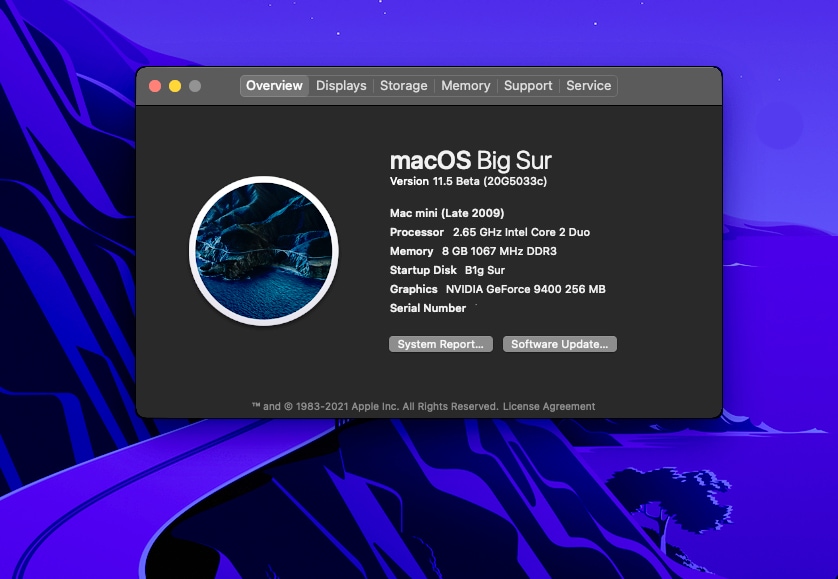Click graphics value NVIDIA GeForce 9400 256 MB

pos(525,289)
